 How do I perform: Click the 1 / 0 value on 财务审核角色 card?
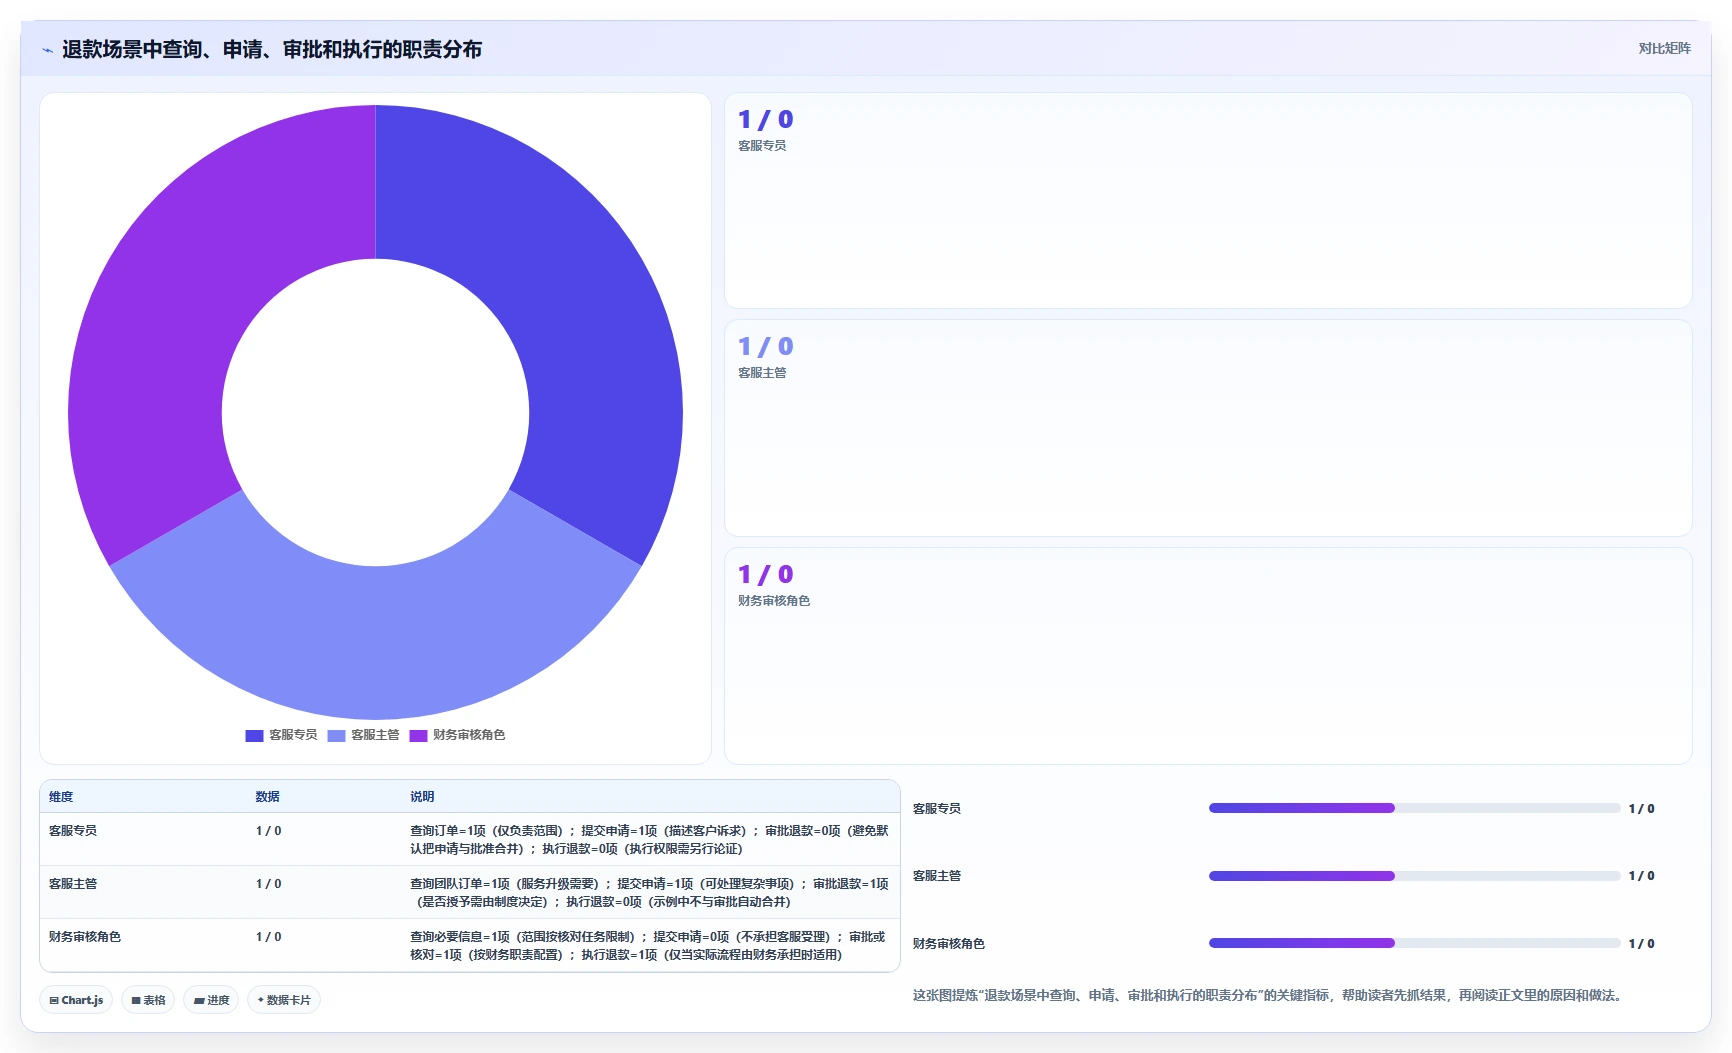[x=765, y=575]
